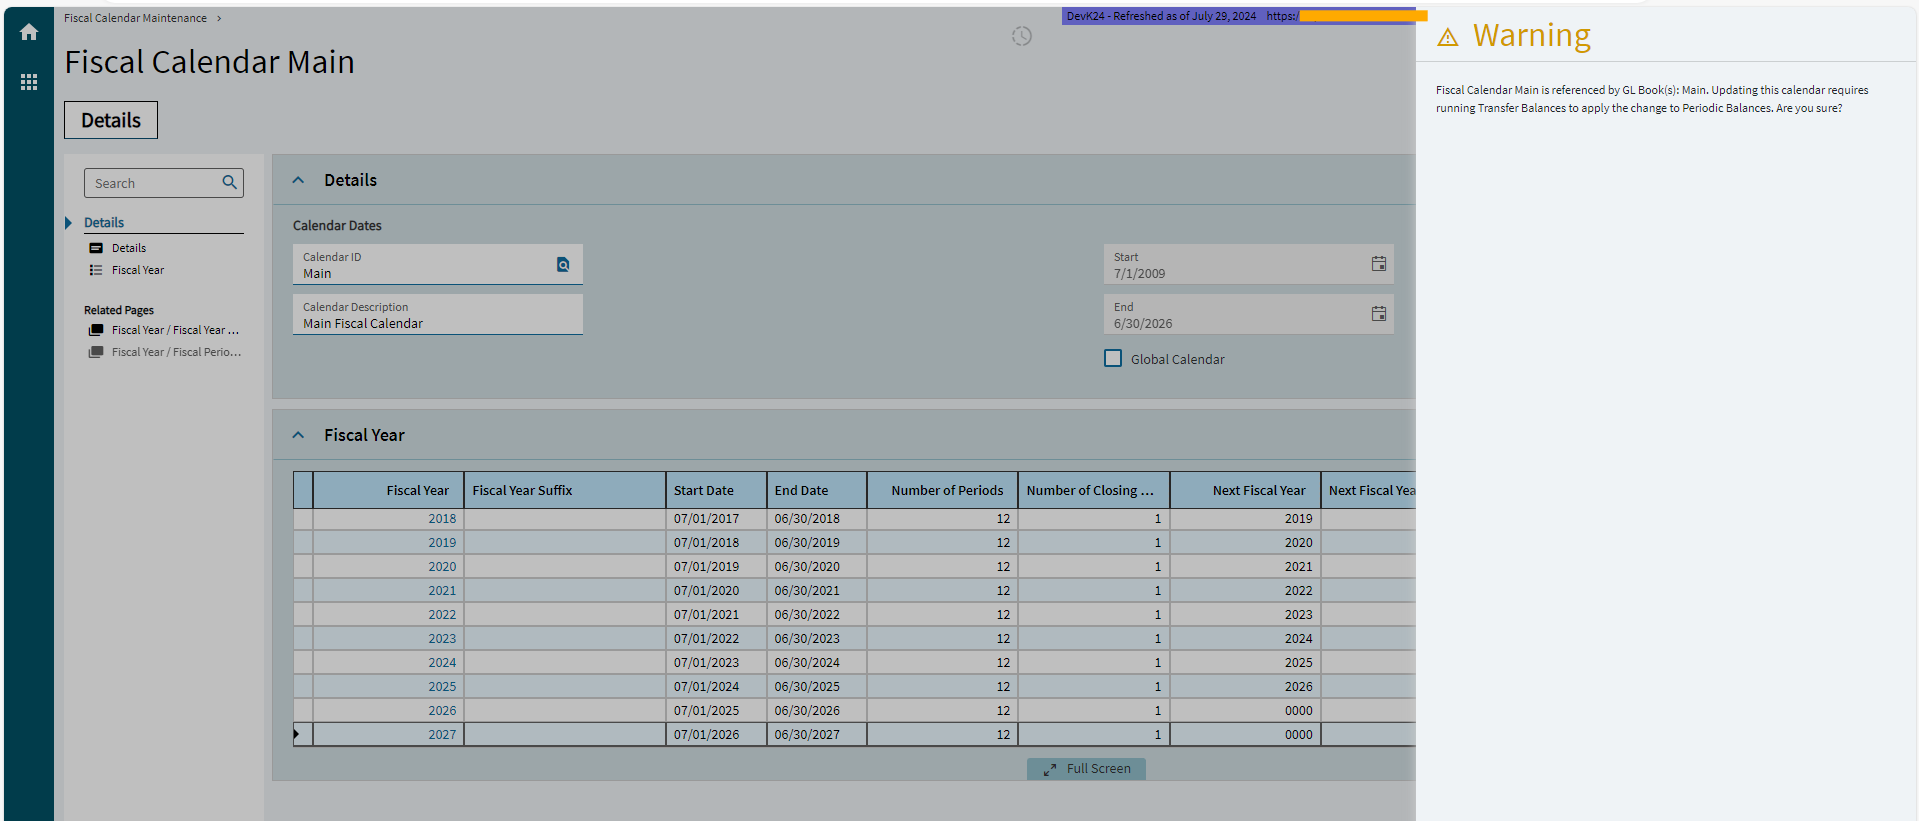The height and width of the screenshot is (821, 1919).
Task: Click the Home icon in sidebar
Action: pos(29,32)
